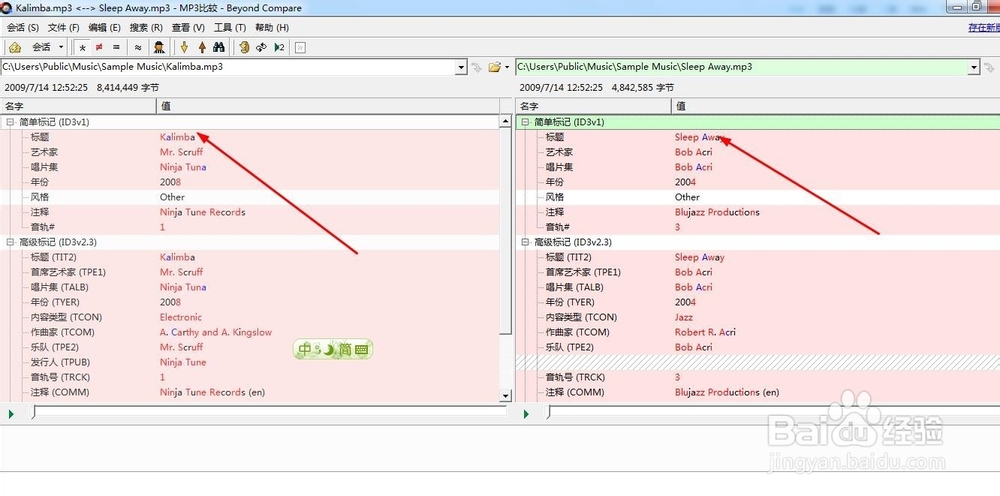
Task: Click right pane 值 column header
Action: click(x=835, y=106)
